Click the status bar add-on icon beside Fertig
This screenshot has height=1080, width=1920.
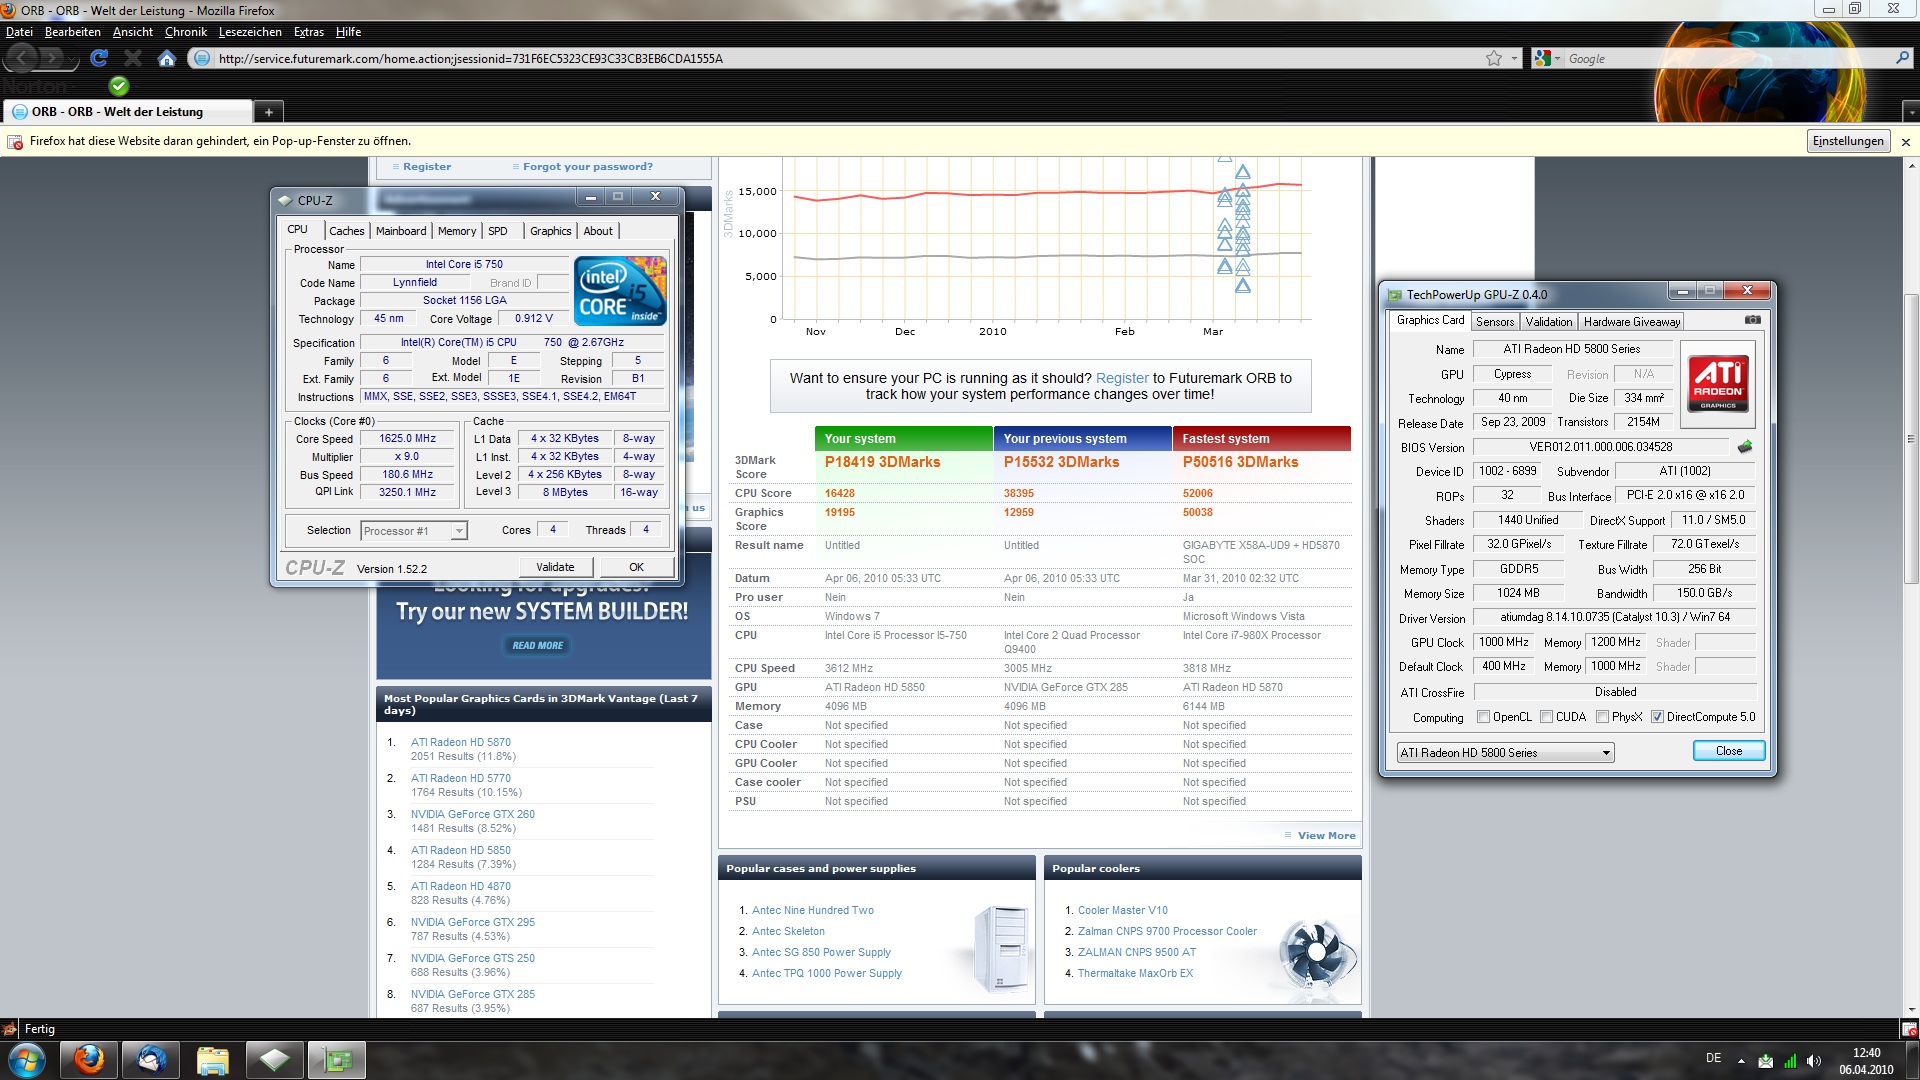(x=10, y=1028)
